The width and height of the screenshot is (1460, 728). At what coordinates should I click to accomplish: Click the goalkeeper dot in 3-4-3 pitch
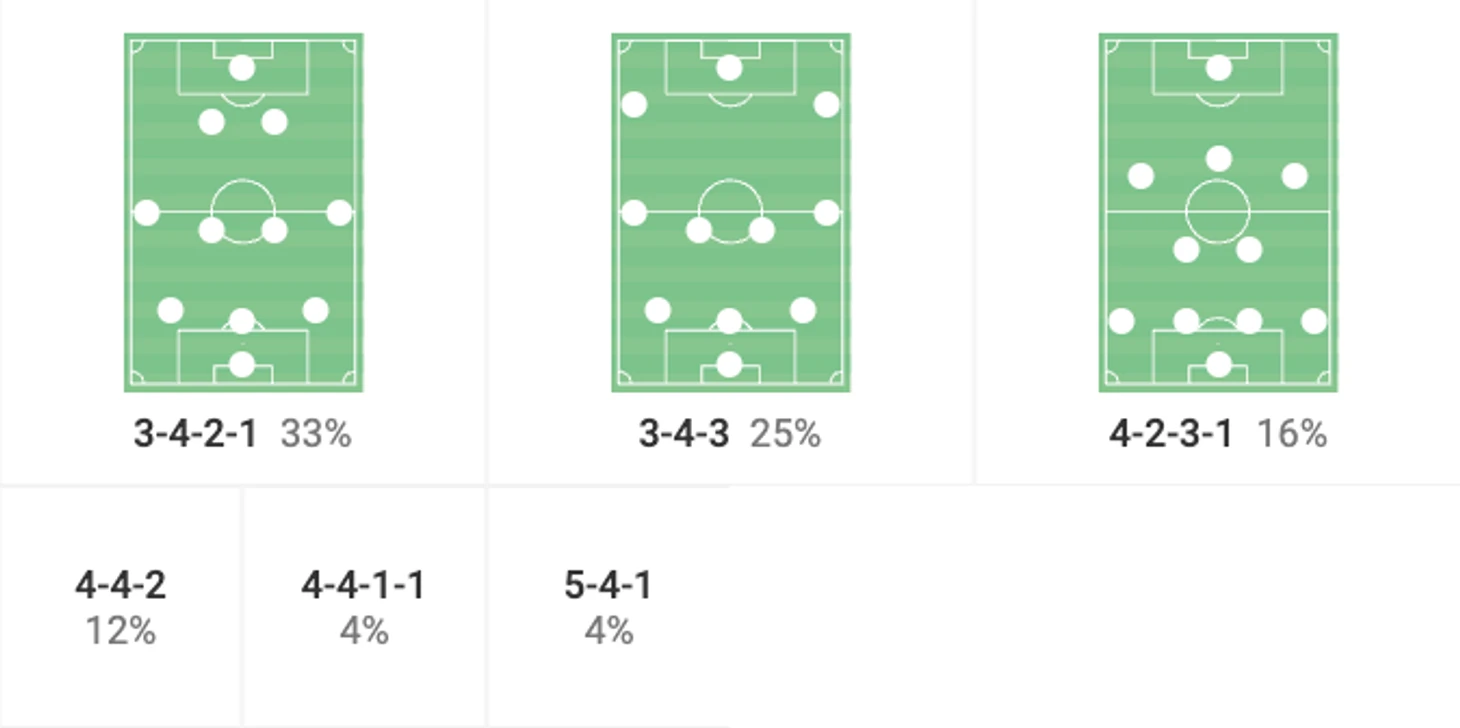click(730, 364)
